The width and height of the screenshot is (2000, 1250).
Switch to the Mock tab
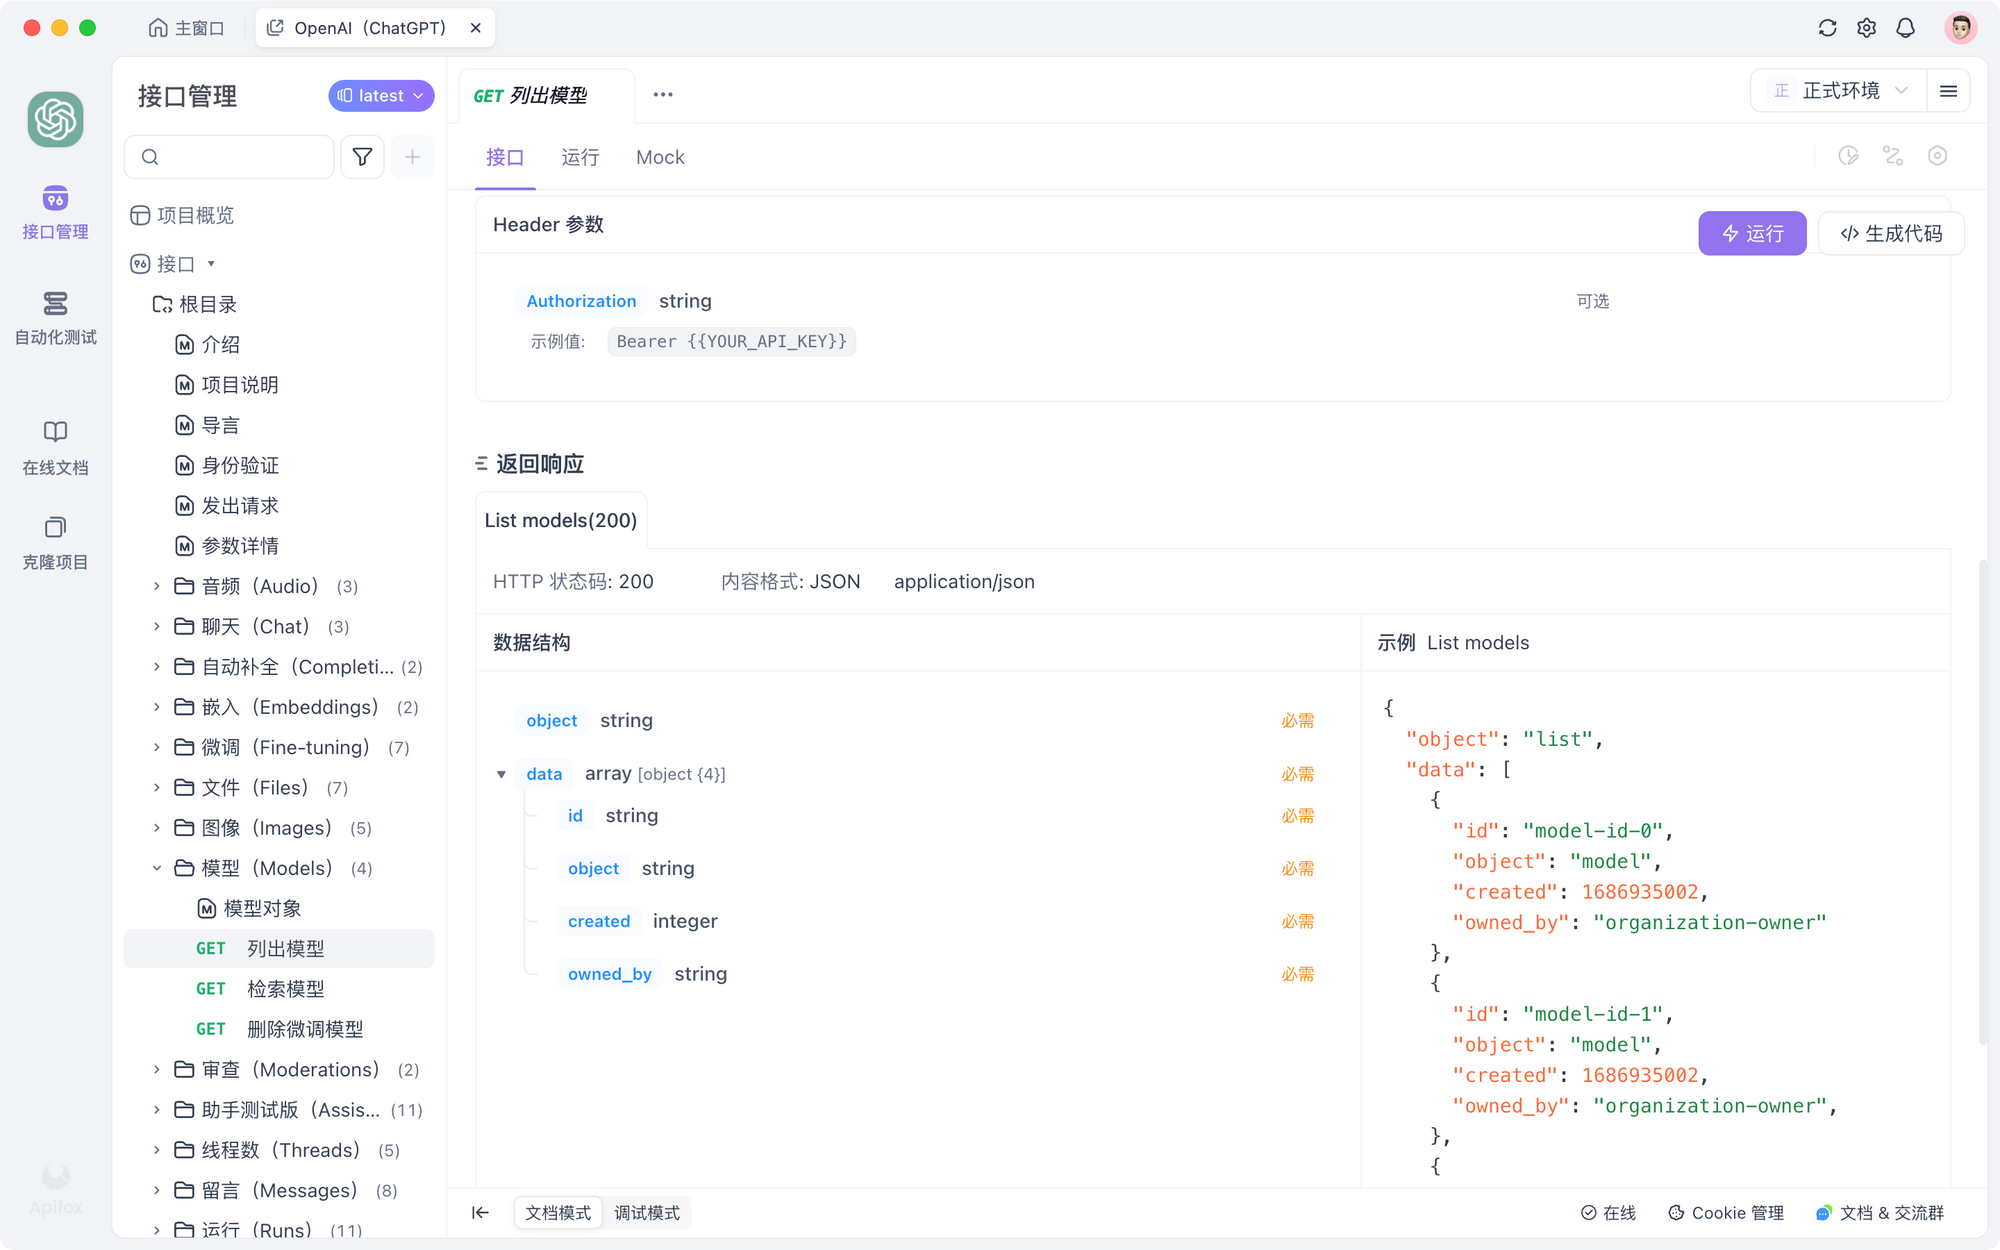[x=659, y=156]
